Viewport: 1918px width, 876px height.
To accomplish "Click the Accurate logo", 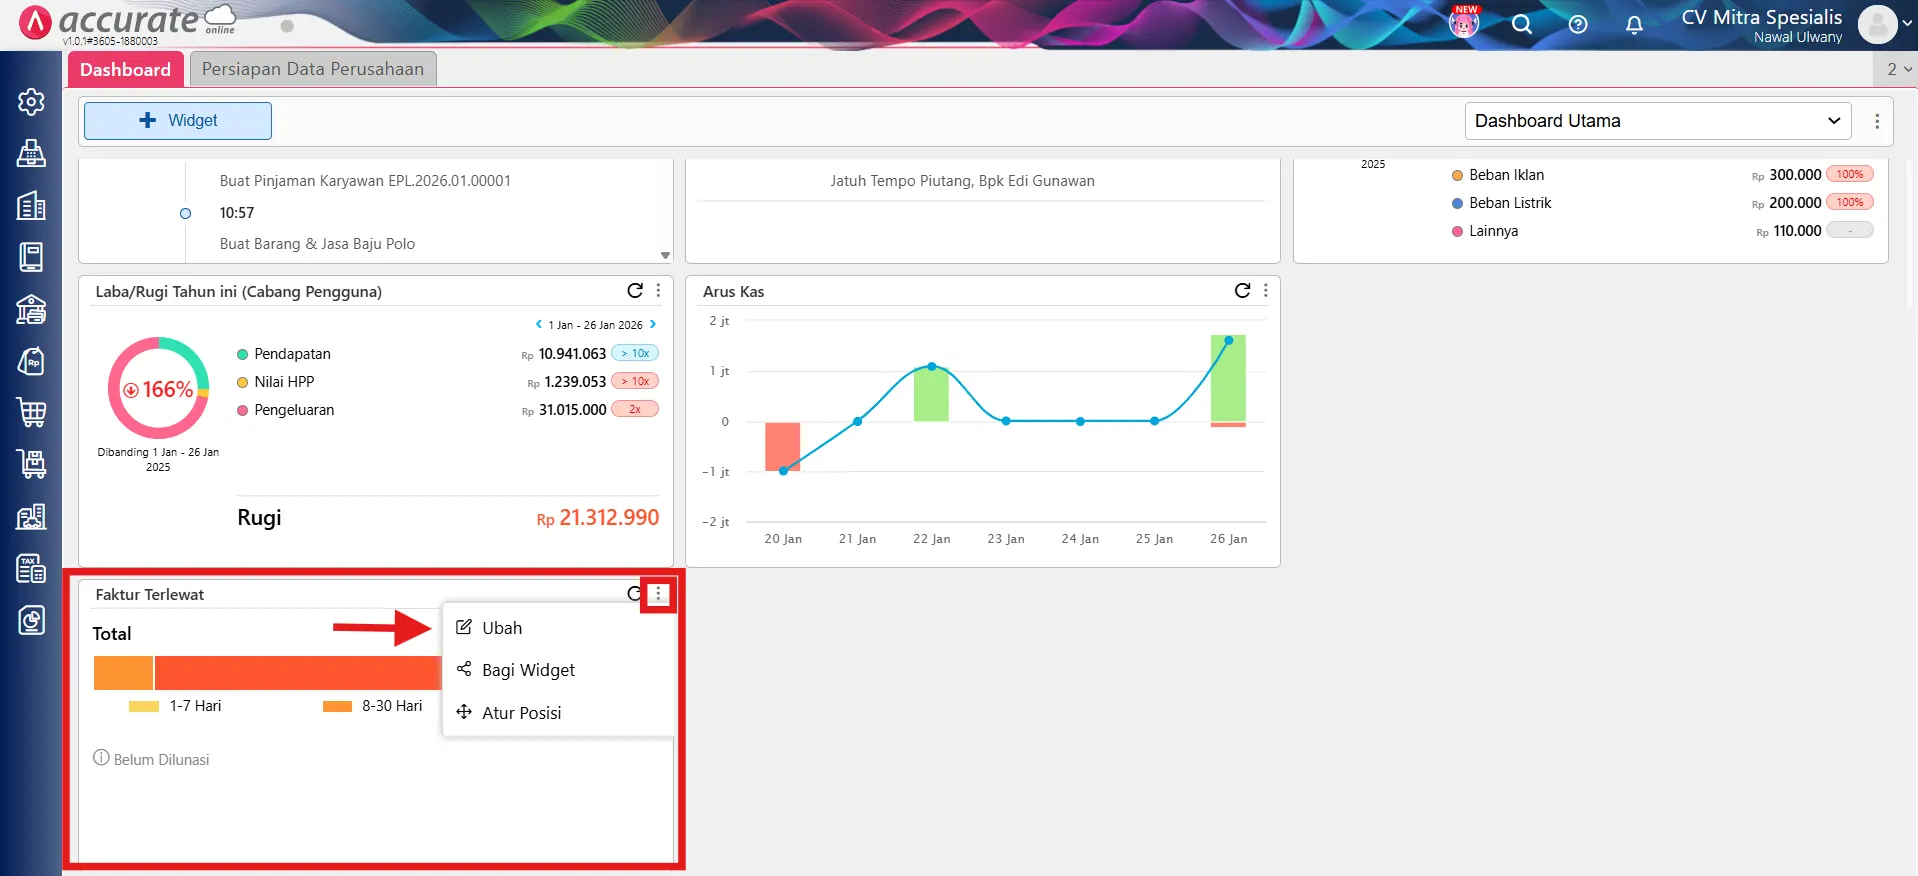I will tap(127, 22).
